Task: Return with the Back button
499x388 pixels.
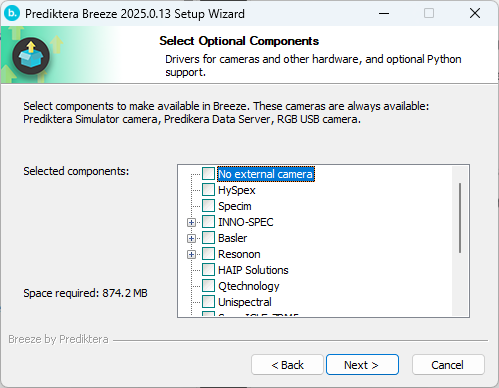Action: click(287, 365)
